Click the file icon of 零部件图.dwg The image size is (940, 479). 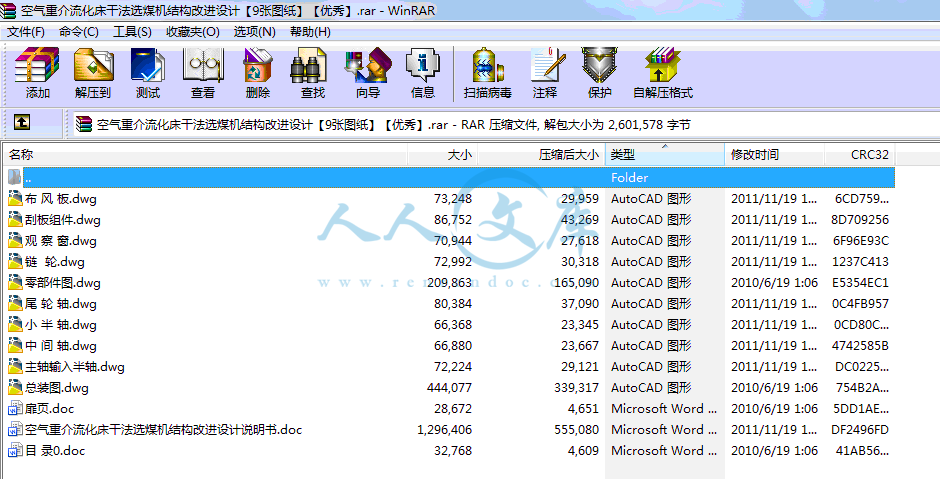click(x=15, y=282)
